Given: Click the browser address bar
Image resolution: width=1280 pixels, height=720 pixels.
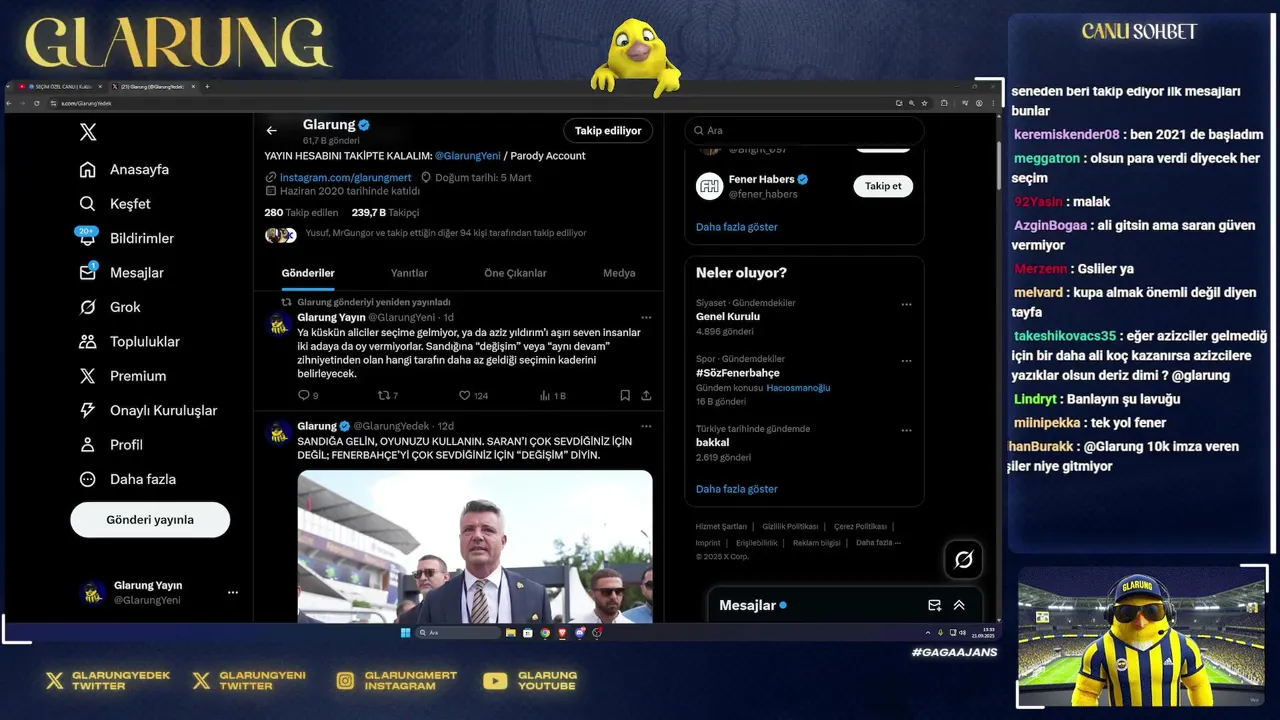Looking at the screenshot, I should [x=470, y=103].
